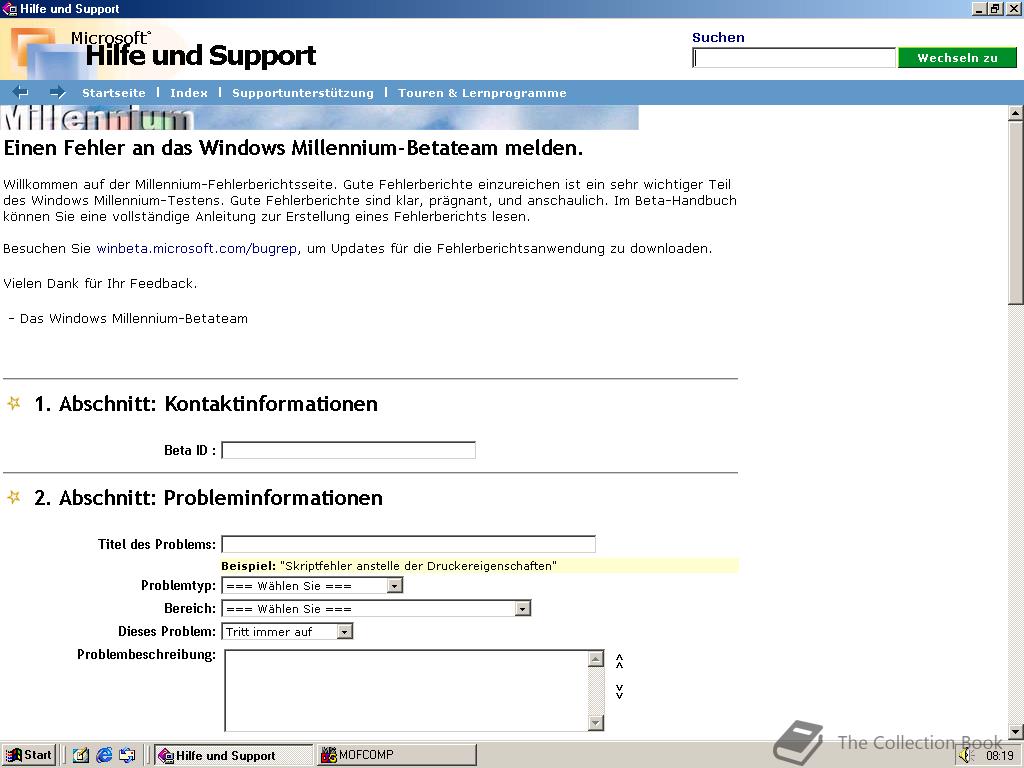Click the 08:19 clock in the tray
This screenshot has height=768, width=1024.
pyautogui.click(x=999, y=756)
